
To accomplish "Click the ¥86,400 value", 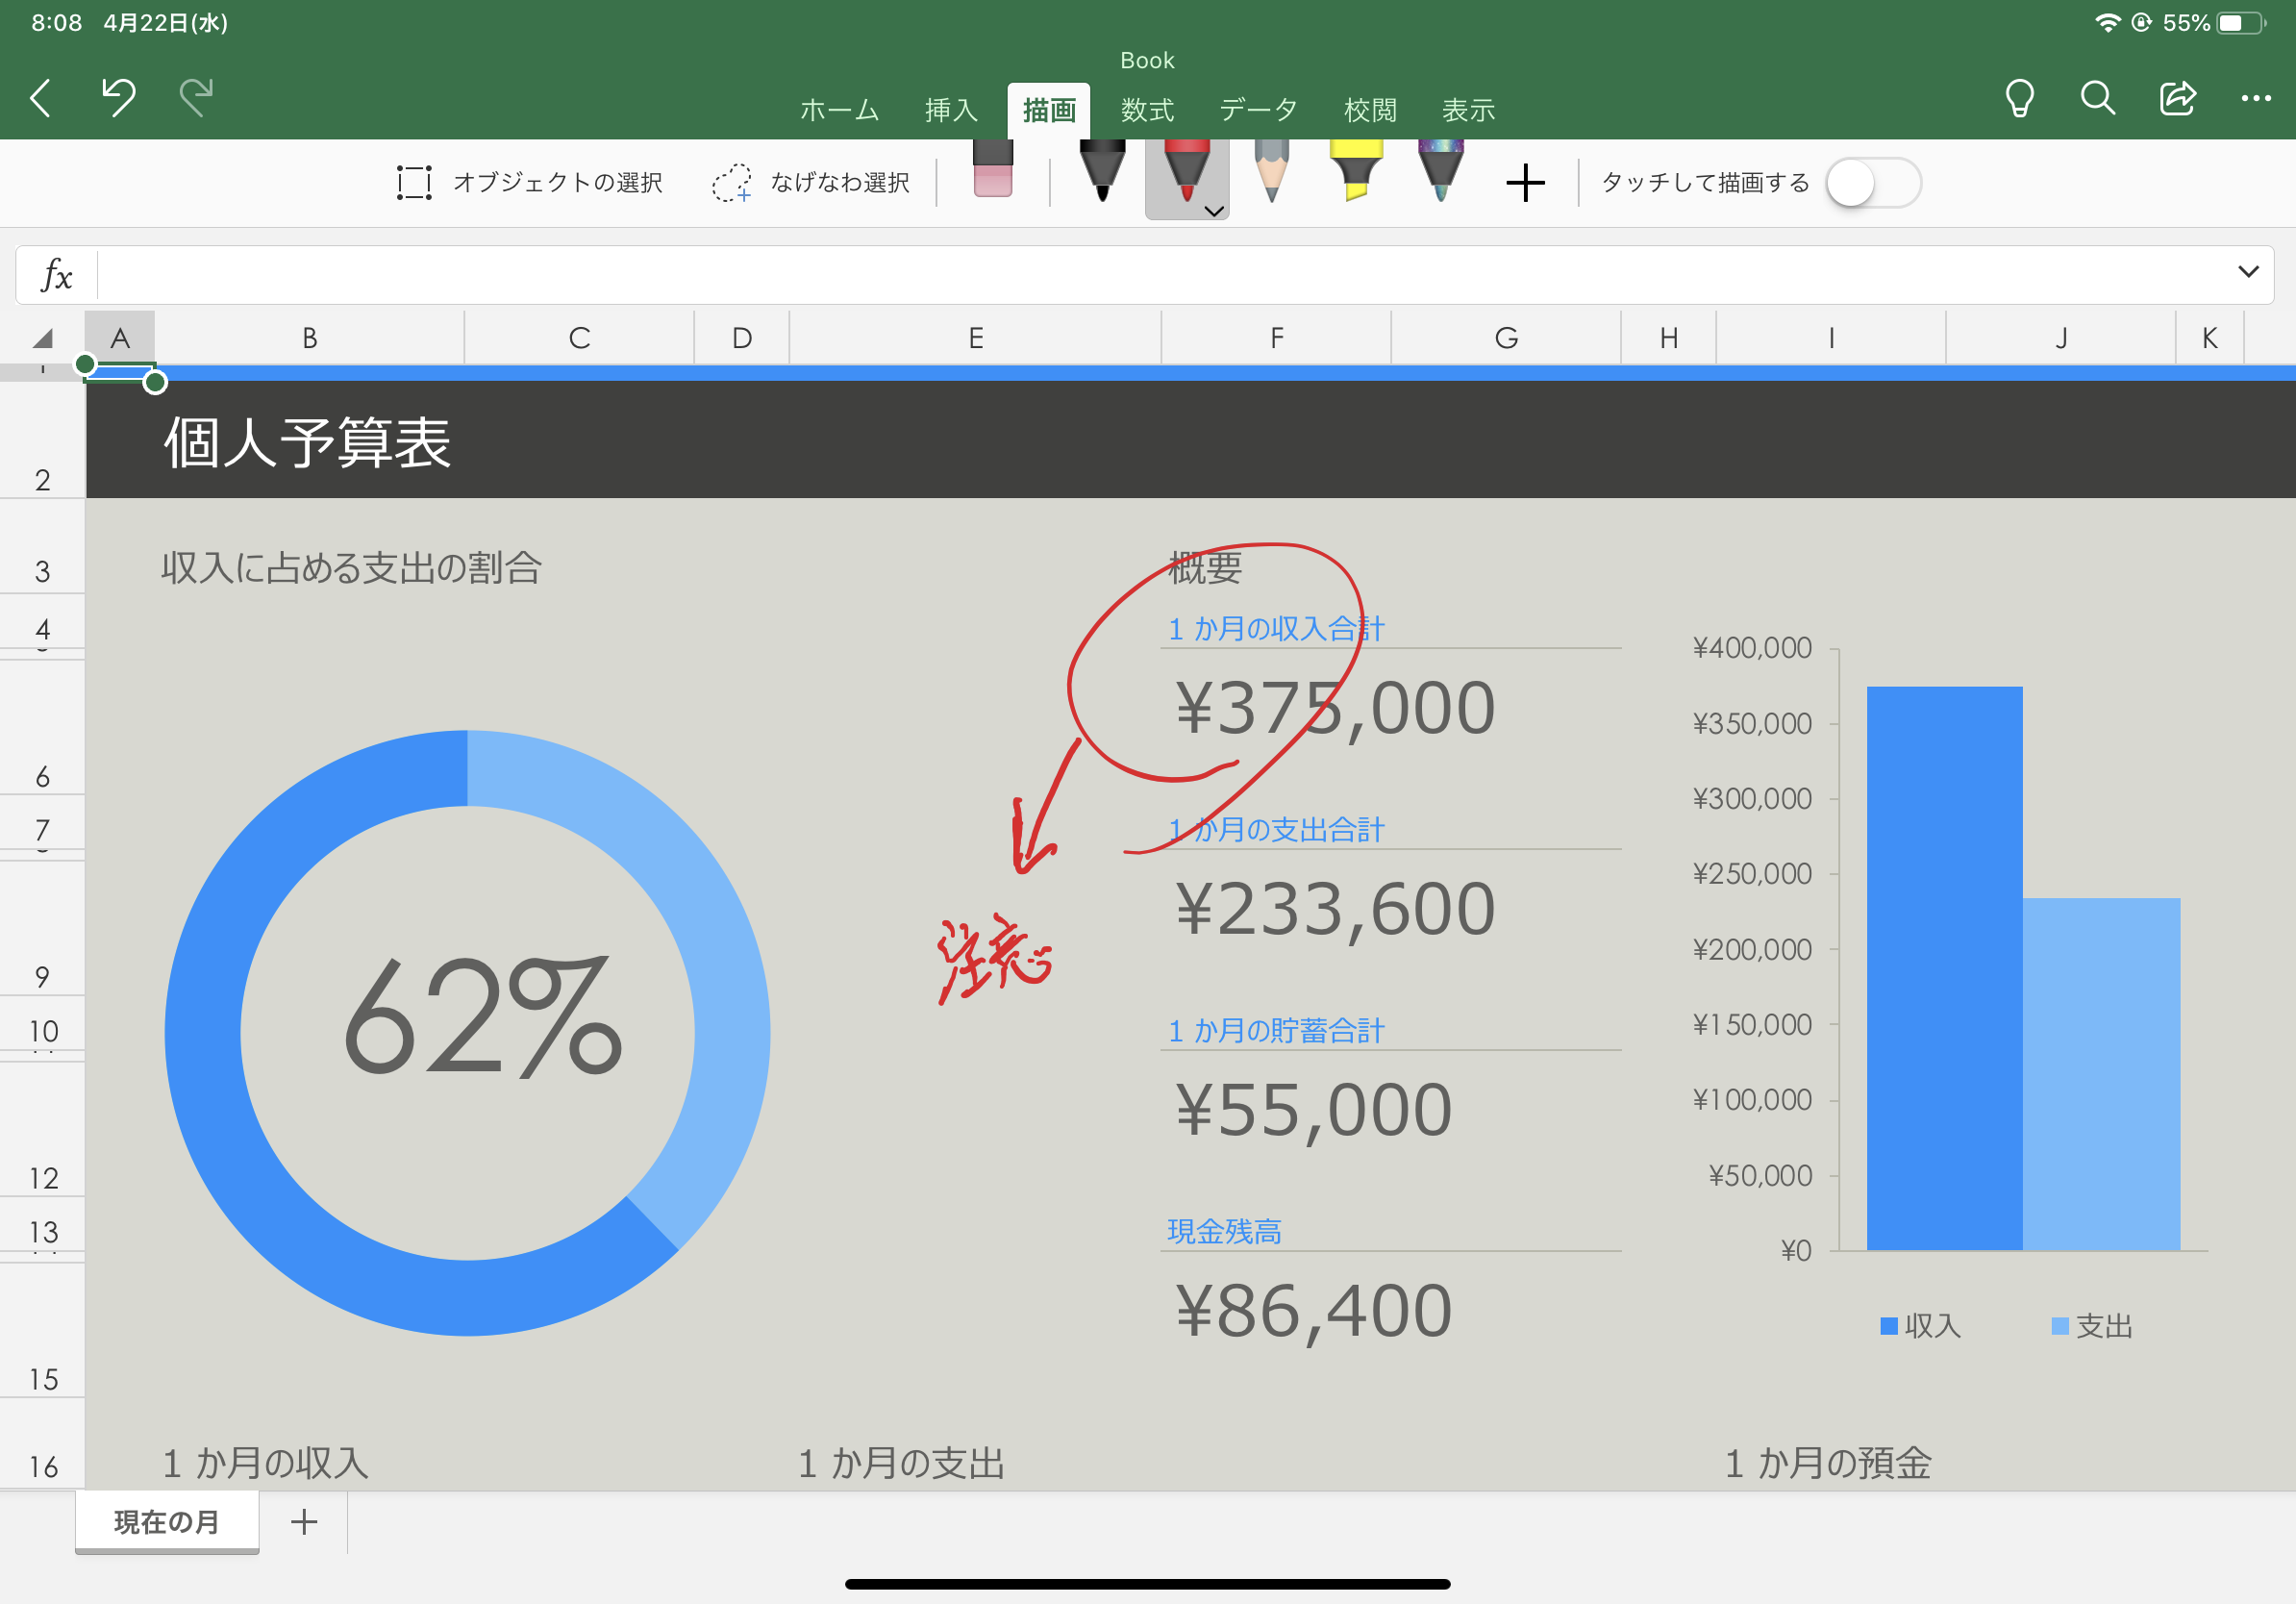I will 1314,1311.
